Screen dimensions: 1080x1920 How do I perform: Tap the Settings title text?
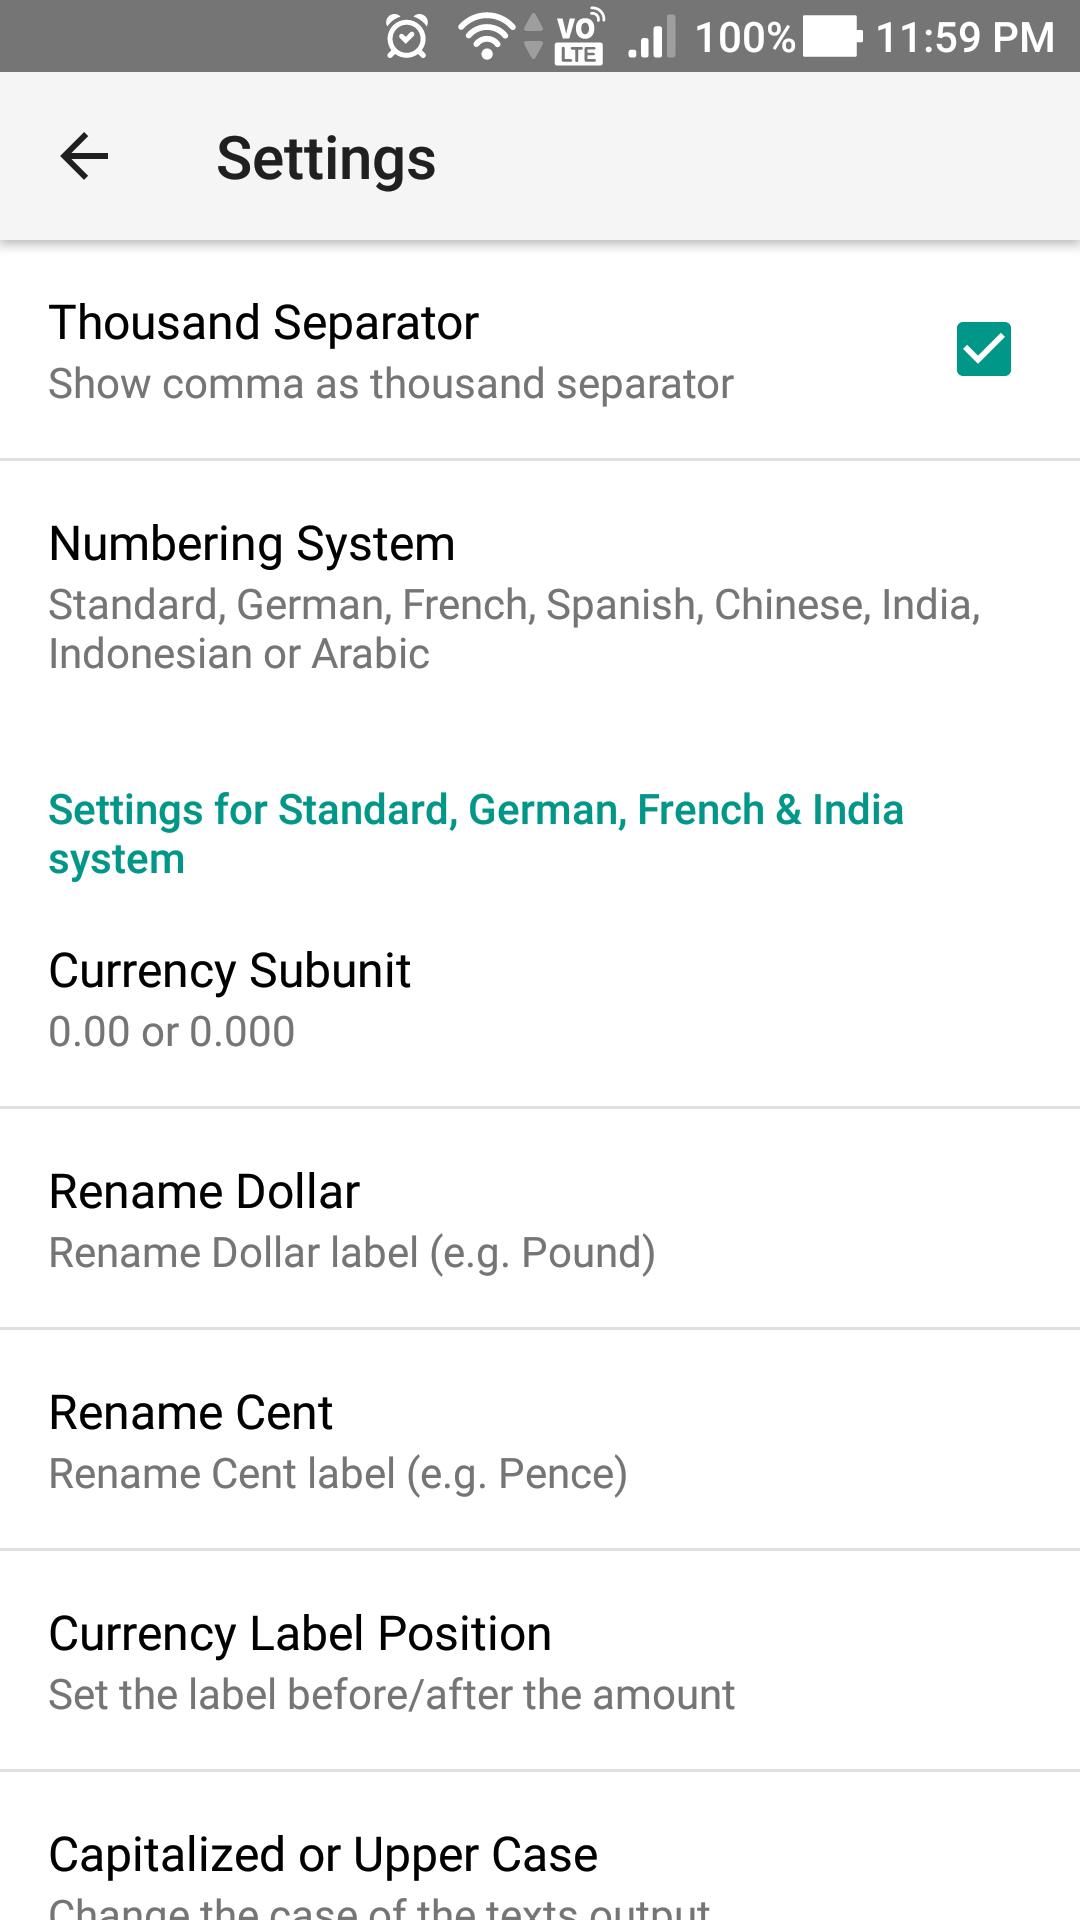tap(326, 158)
